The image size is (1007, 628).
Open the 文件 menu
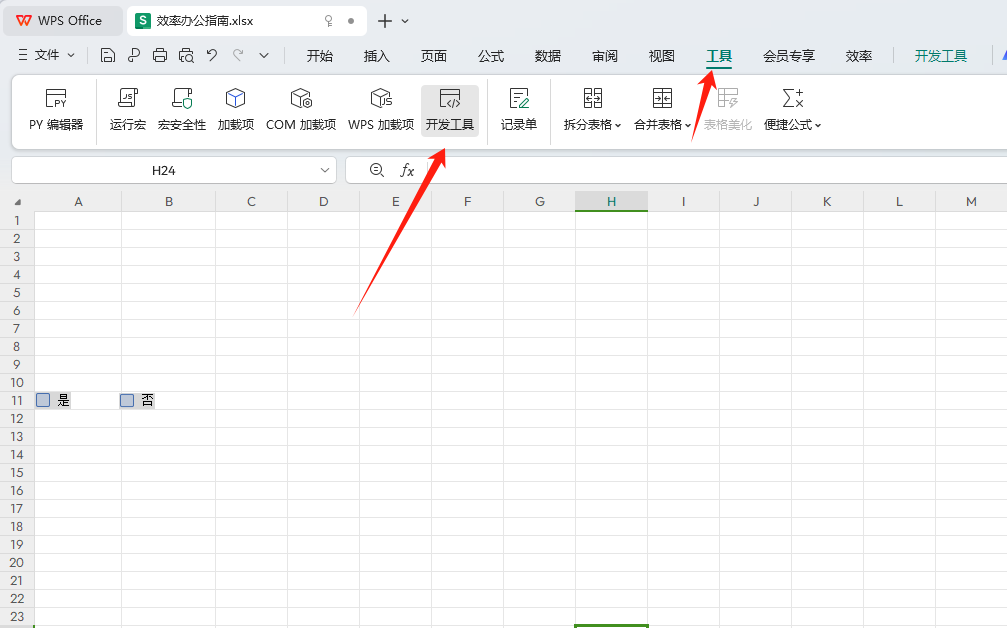[46, 56]
